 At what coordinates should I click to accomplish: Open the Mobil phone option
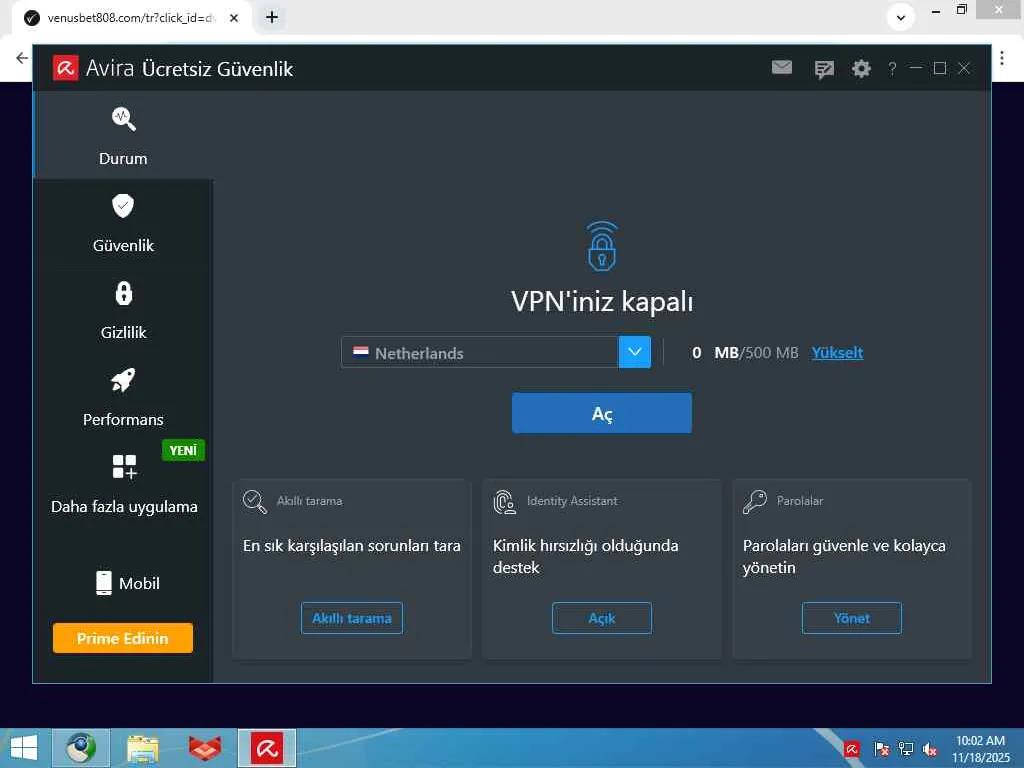127,583
